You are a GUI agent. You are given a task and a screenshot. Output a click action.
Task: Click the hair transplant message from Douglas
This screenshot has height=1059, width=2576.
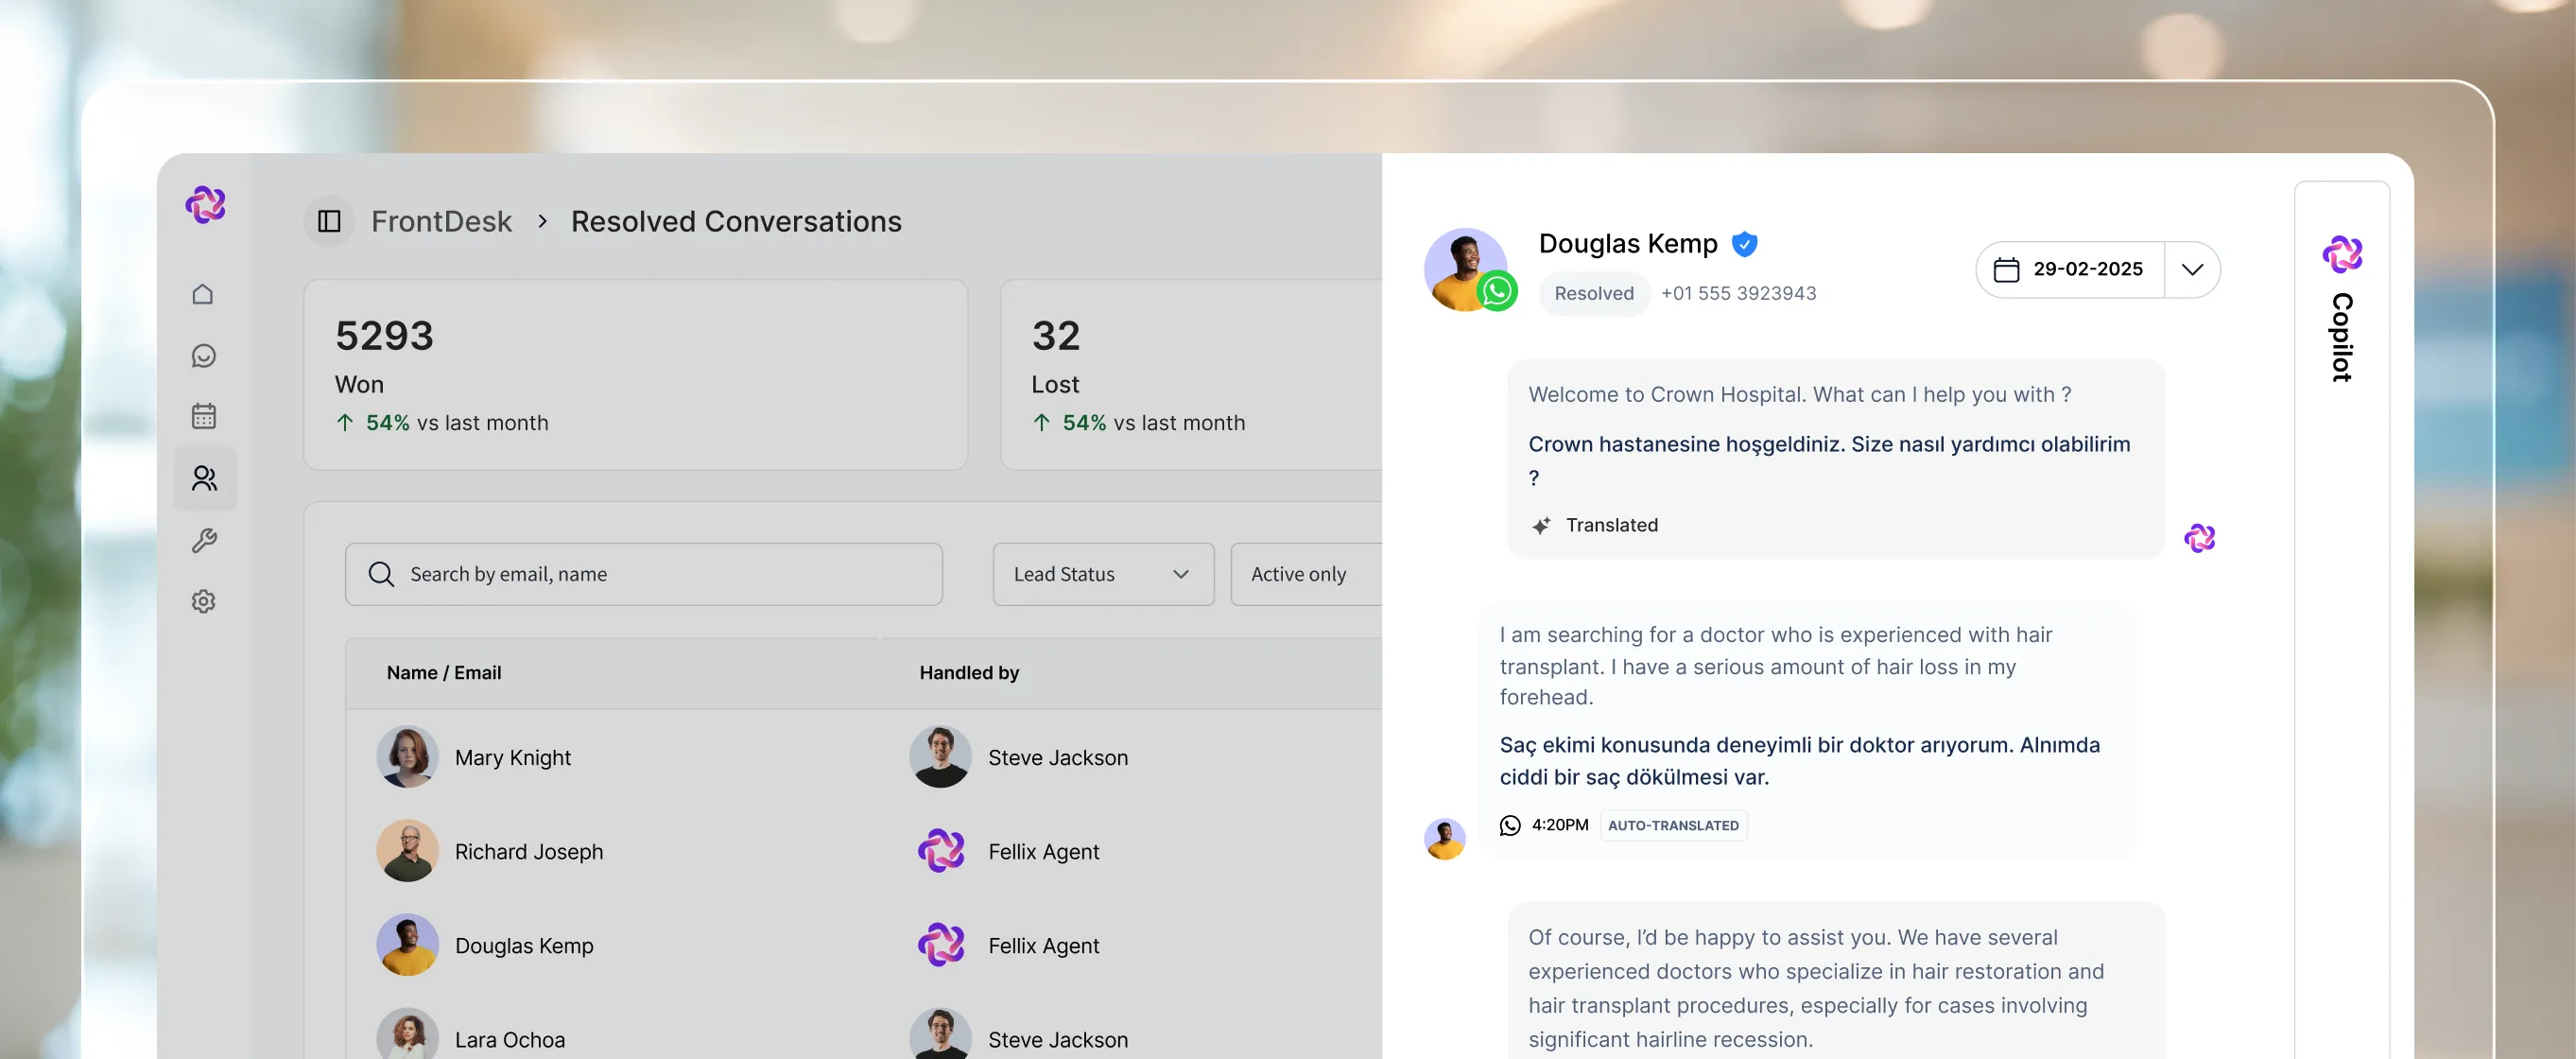(1776, 666)
